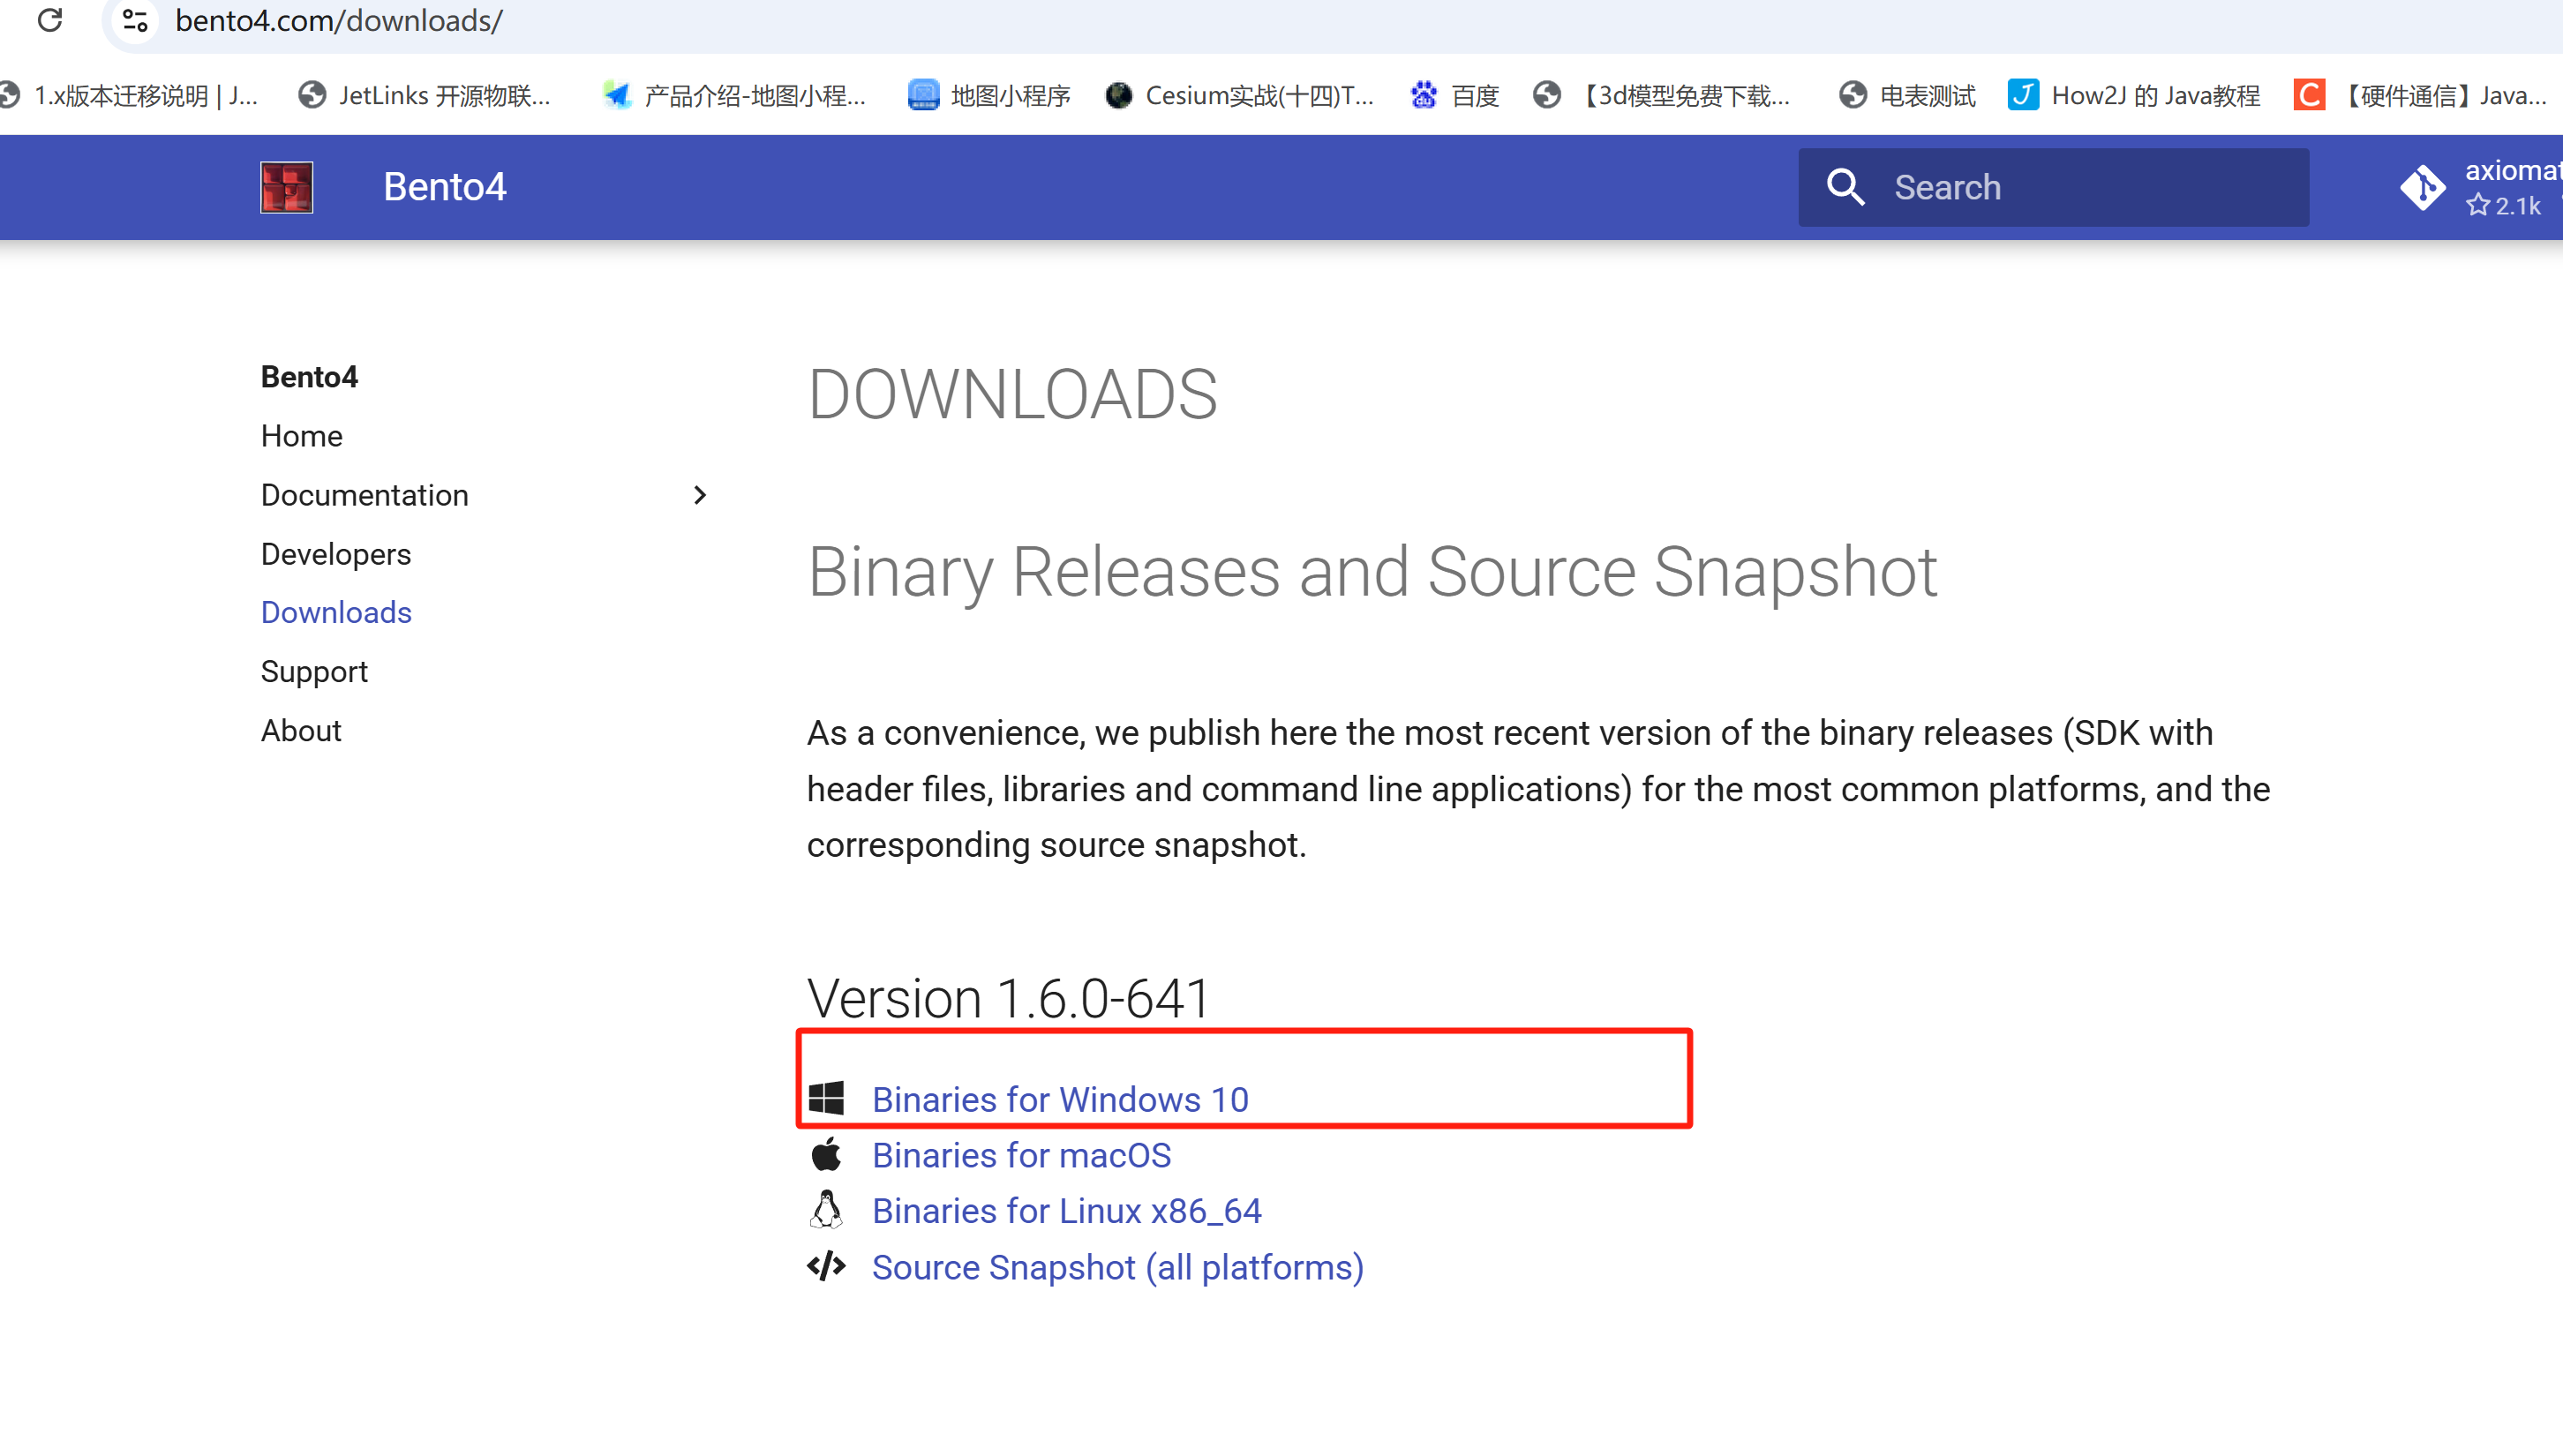Click the browser reload icon
Screen dimensions: 2563x1456
click(50, 20)
